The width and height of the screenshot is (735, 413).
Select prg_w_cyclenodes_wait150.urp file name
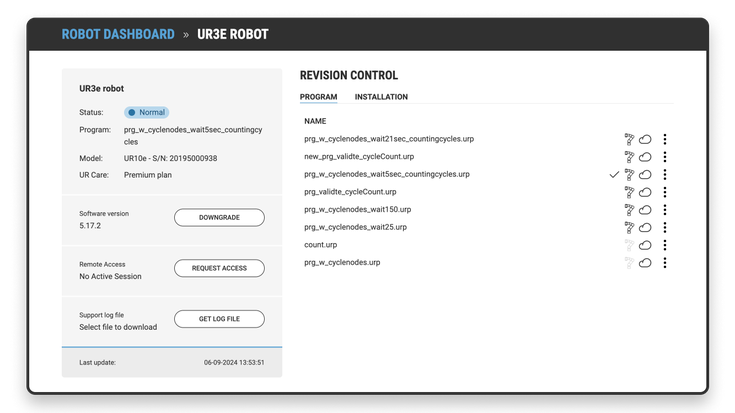(358, 209)
